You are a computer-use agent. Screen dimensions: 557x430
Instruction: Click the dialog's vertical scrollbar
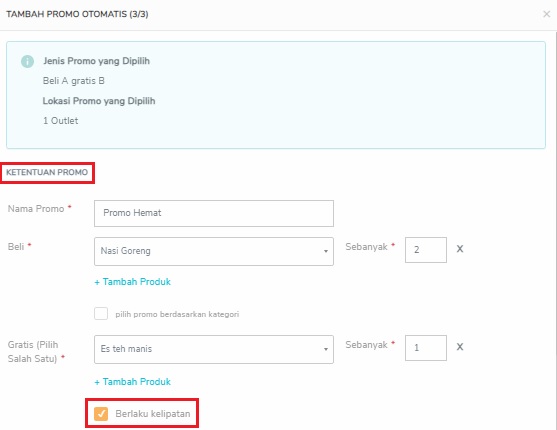(556, 230)
